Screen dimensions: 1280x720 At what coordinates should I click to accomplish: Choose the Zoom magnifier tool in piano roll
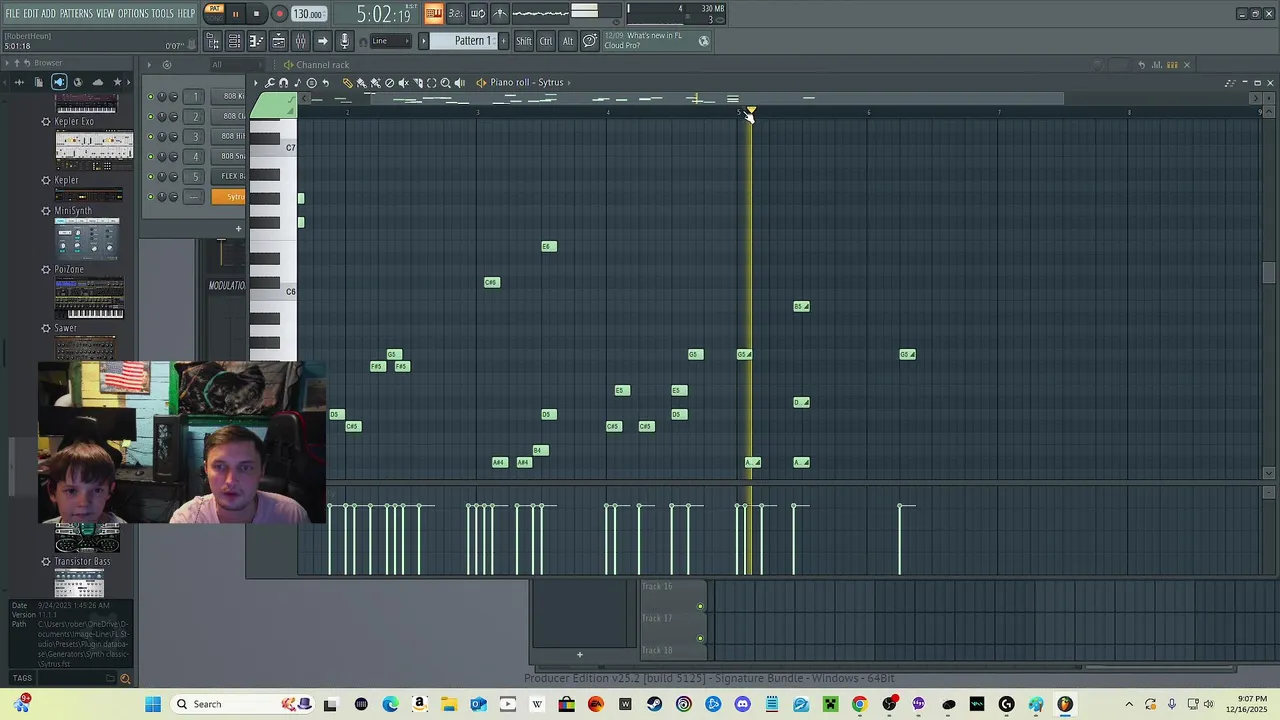(446, 83)
